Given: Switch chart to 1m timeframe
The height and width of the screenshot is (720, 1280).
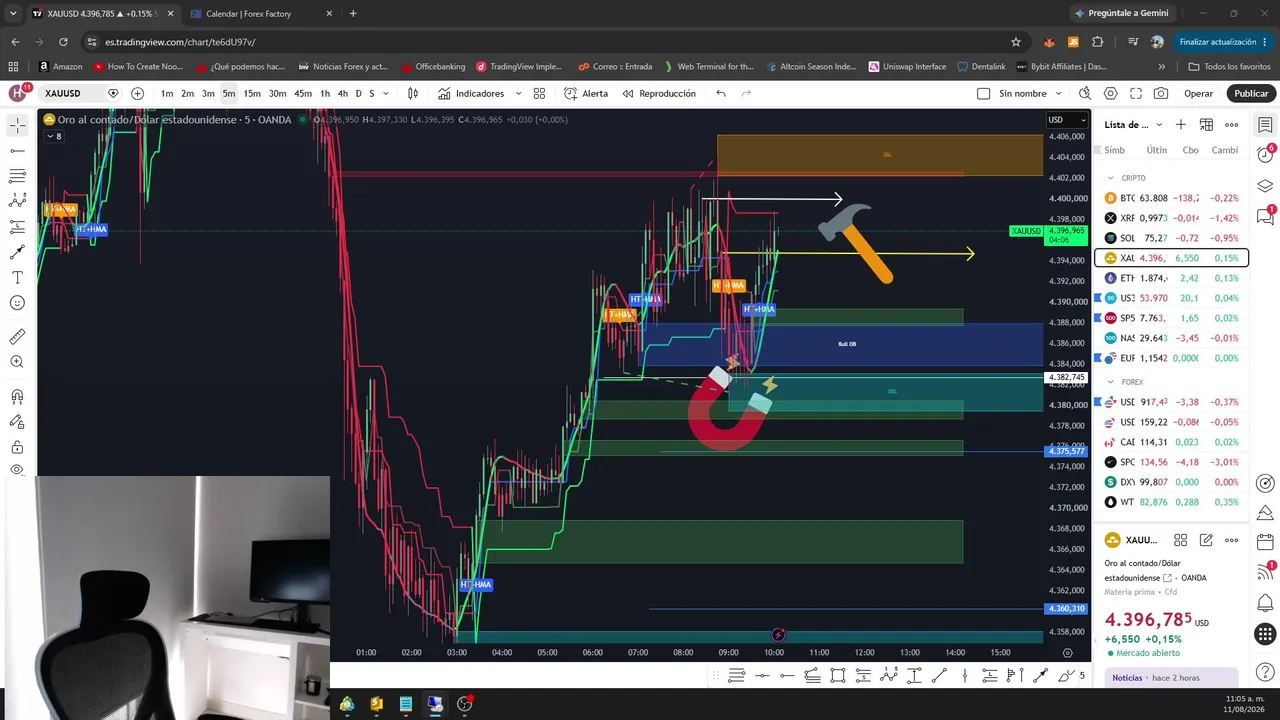Looking at the screenshot, I should 167,93.
